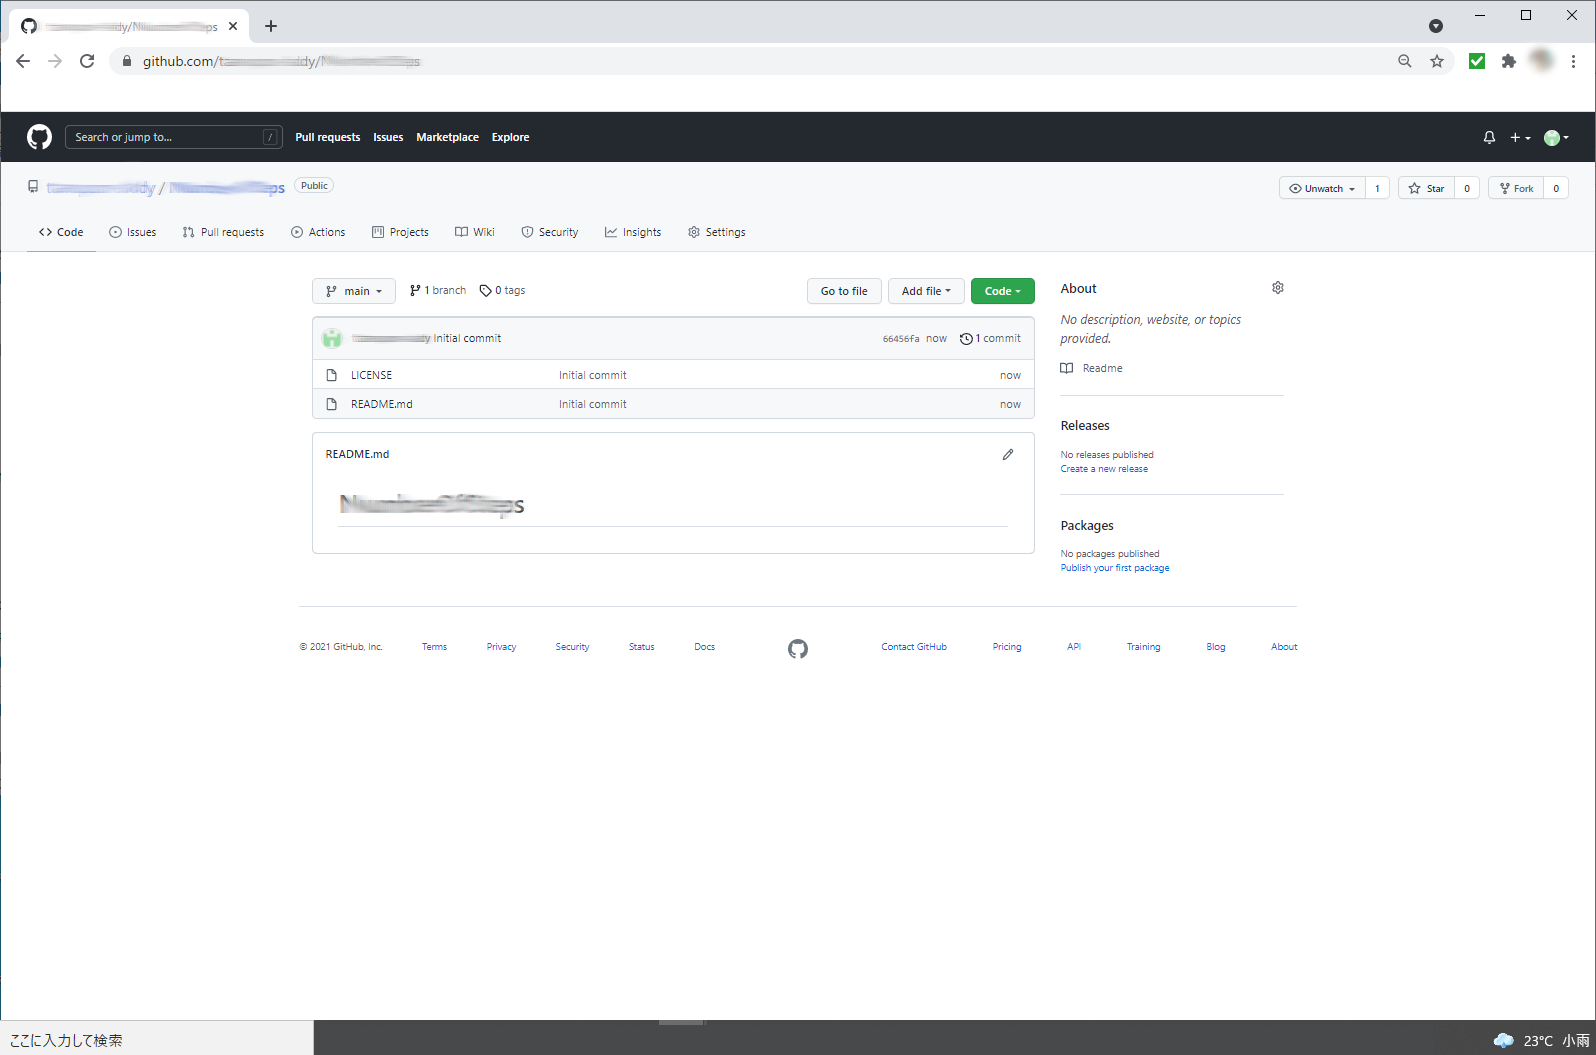Open About settings gear icon

click(1277, 288)
